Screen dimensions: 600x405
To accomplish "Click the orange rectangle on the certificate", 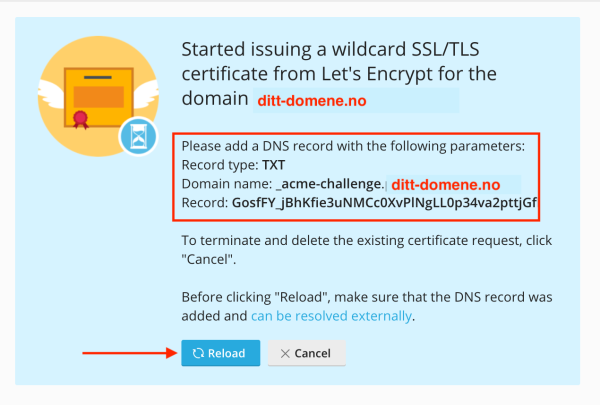I will (99, 97).
